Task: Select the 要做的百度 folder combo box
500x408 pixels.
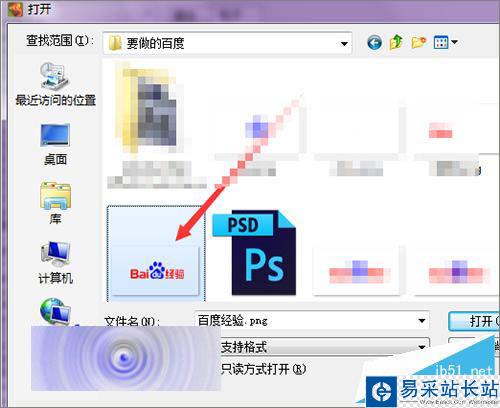Action: tap(227, 43)
